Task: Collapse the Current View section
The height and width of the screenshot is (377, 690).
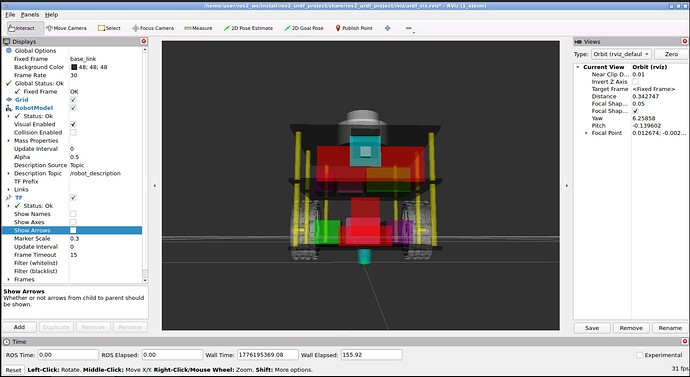Action: tap(578, 67)
